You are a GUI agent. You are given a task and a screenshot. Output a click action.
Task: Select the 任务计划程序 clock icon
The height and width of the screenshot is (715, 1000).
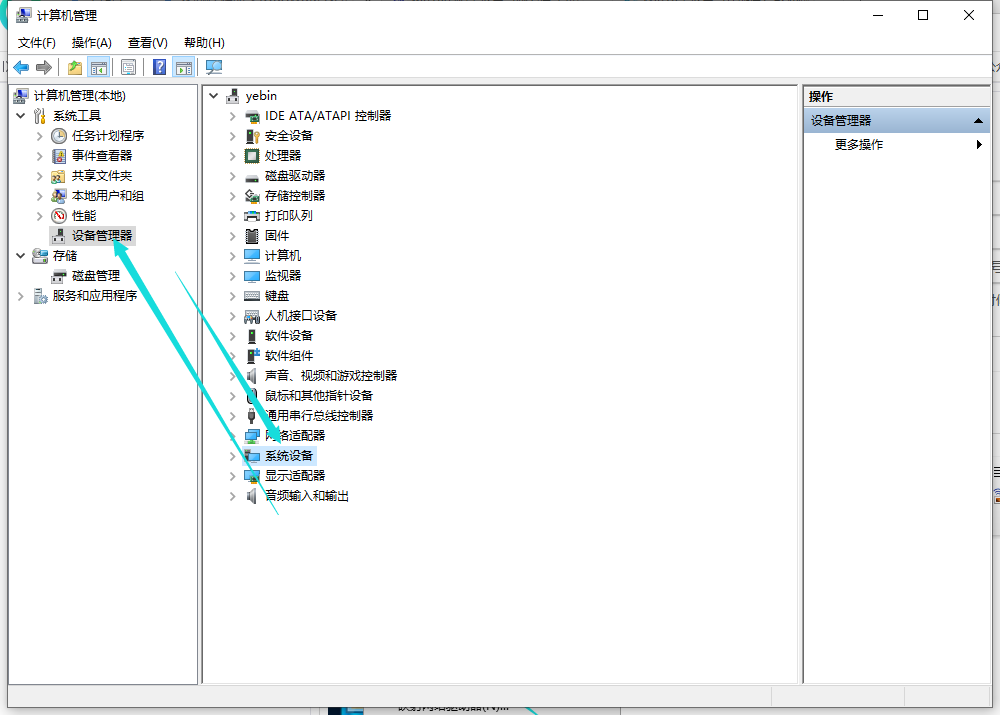[x=59, y=136]
